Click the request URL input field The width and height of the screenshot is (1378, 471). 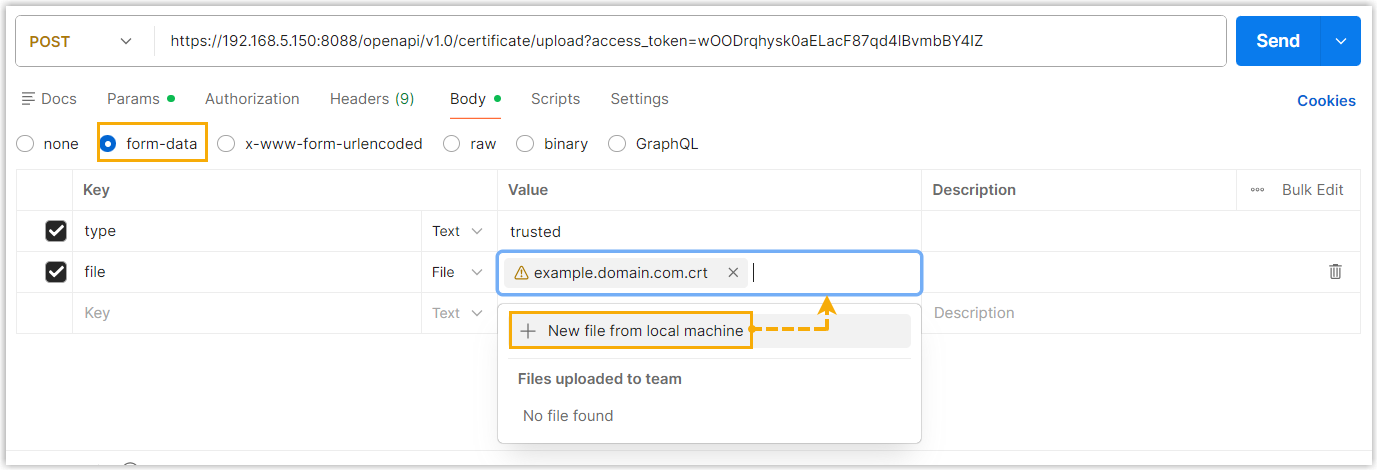click(690, 41)
